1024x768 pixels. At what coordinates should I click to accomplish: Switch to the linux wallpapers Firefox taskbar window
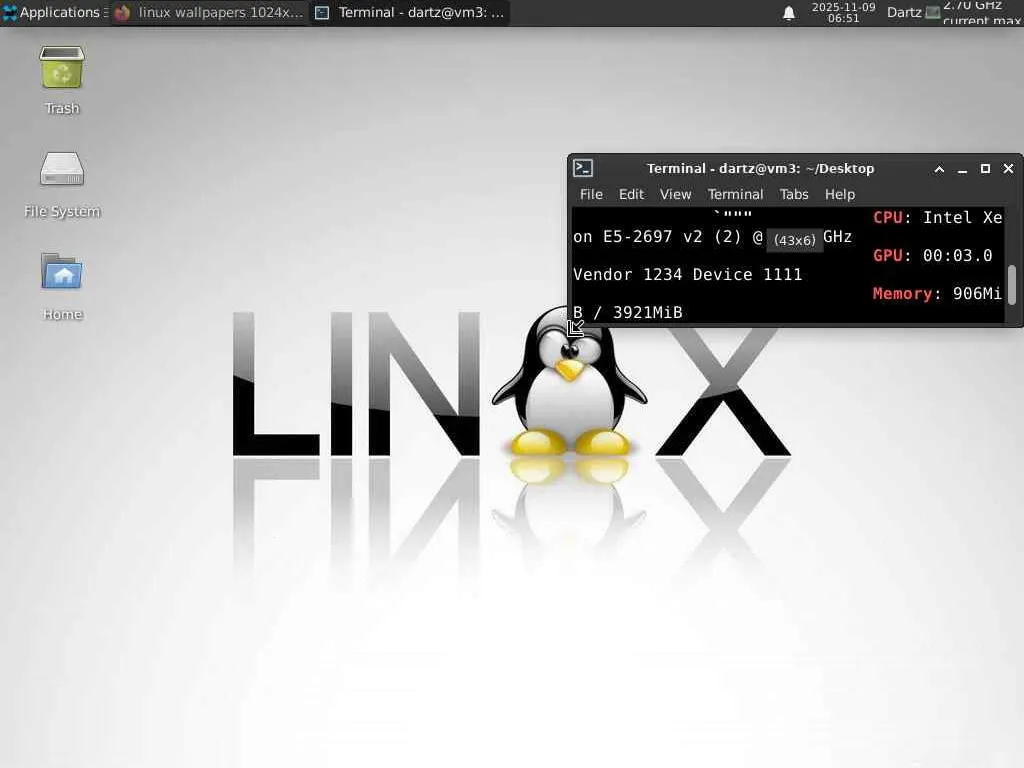209,12
